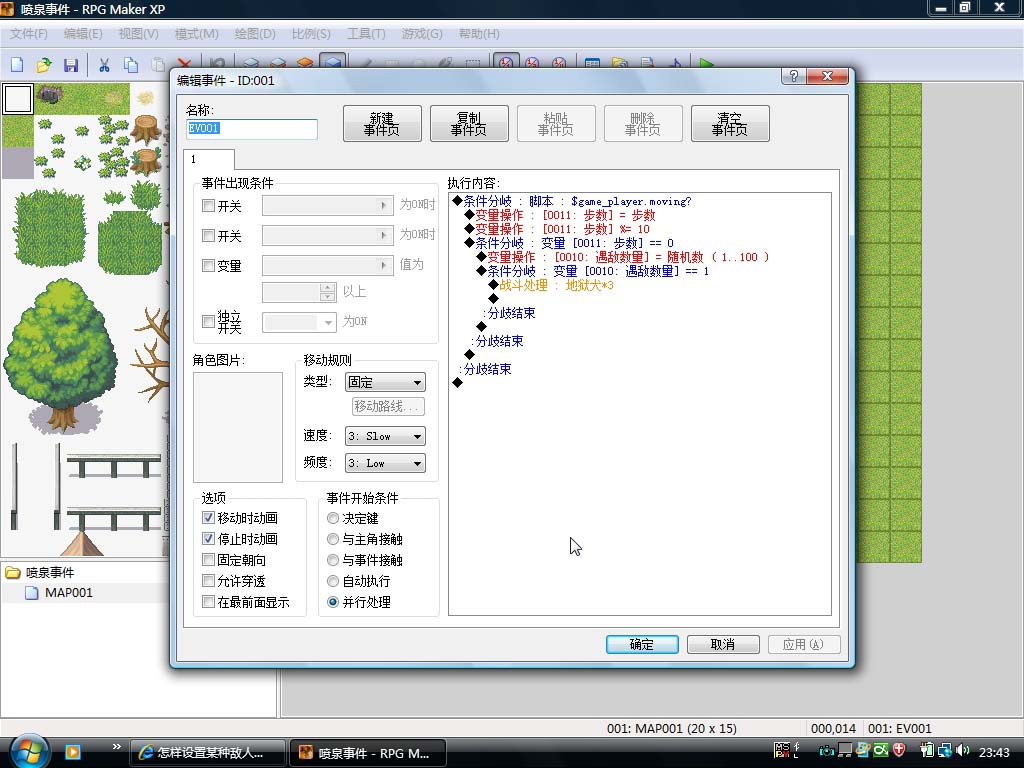Image resolution: width=1024 pixels, height=768 pixels.
Task: Expand hidden quick launch chevron on taskbar
Action: 116,746
